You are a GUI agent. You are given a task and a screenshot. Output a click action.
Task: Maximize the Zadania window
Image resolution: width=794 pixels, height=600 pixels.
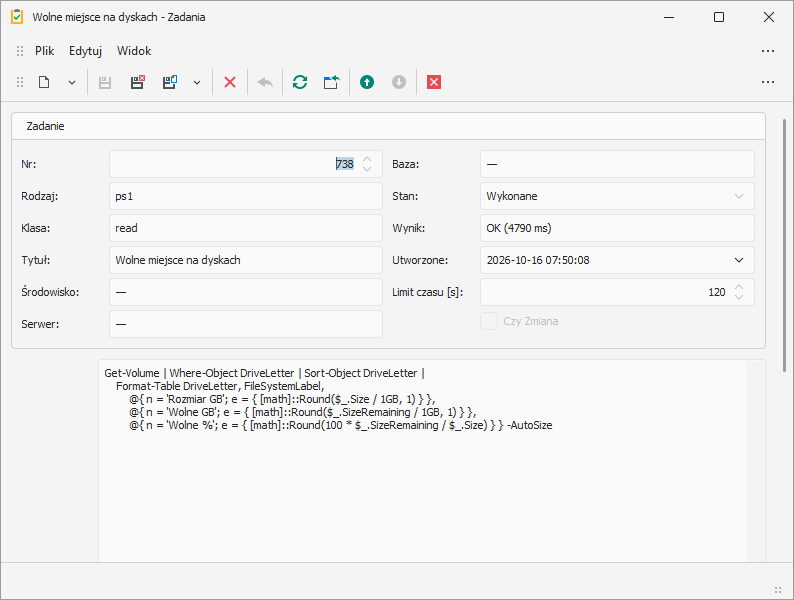[719, 17]
